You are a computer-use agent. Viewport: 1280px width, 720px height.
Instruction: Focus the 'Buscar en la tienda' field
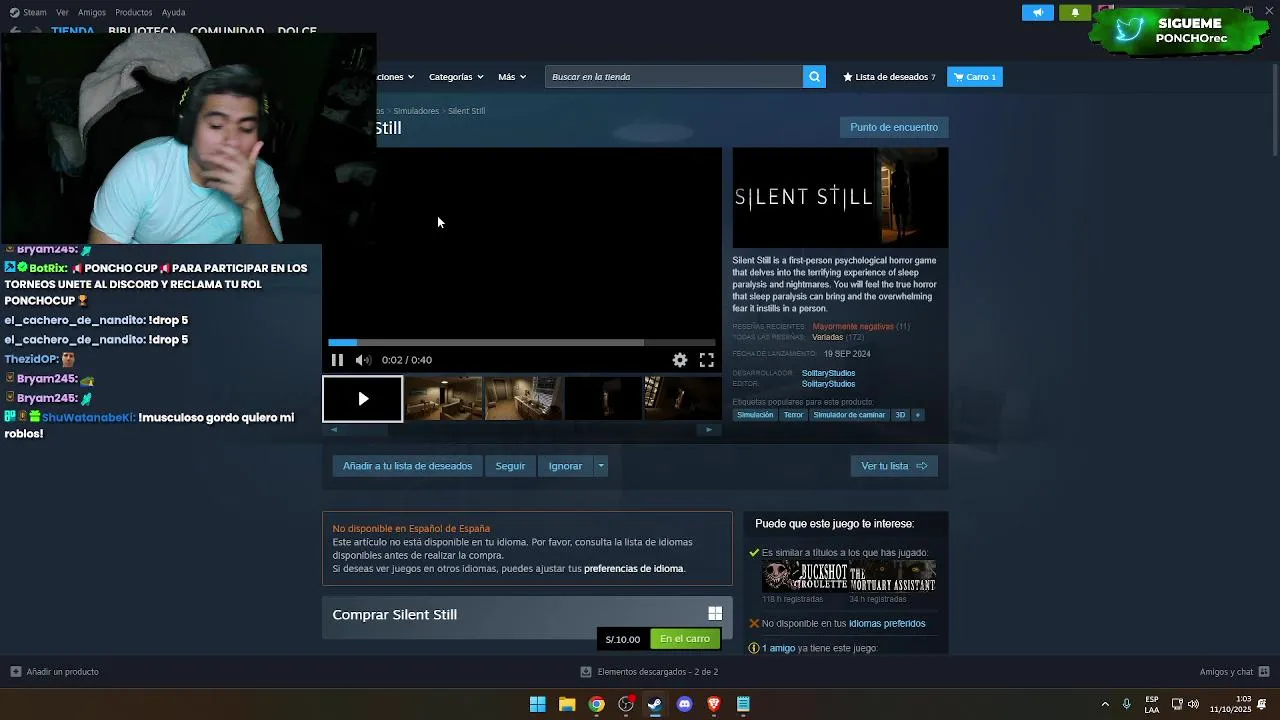click(x=674, y=77)
